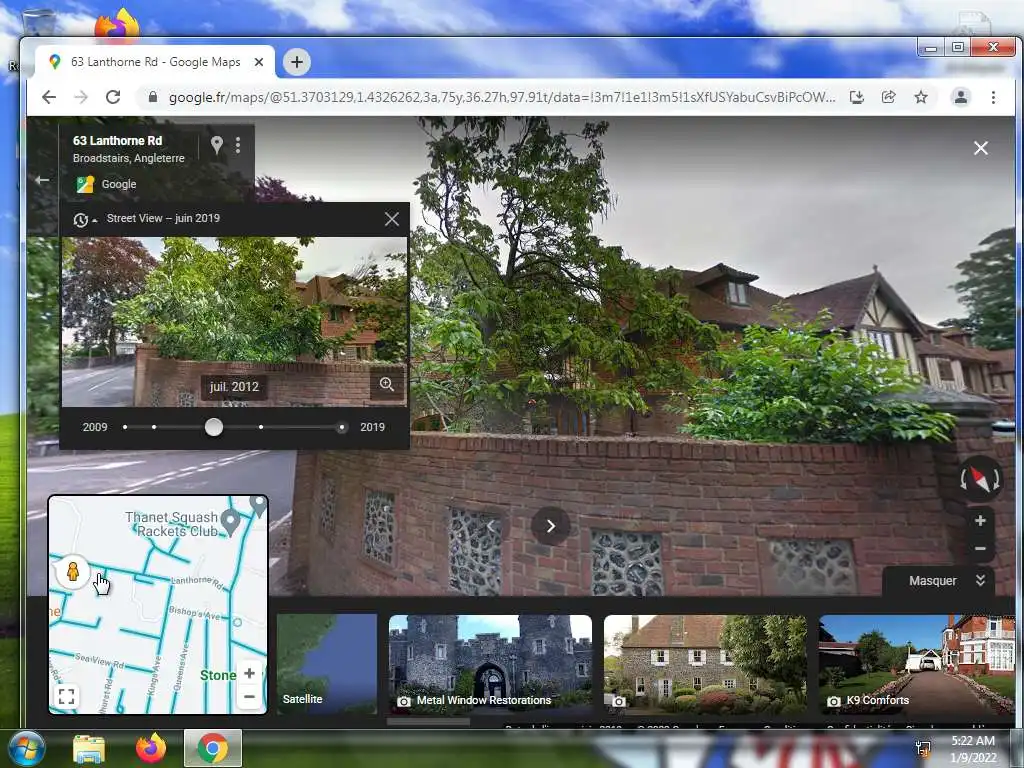Select the second timeline point
This screenshot has width=1024, height=768.
154,427
